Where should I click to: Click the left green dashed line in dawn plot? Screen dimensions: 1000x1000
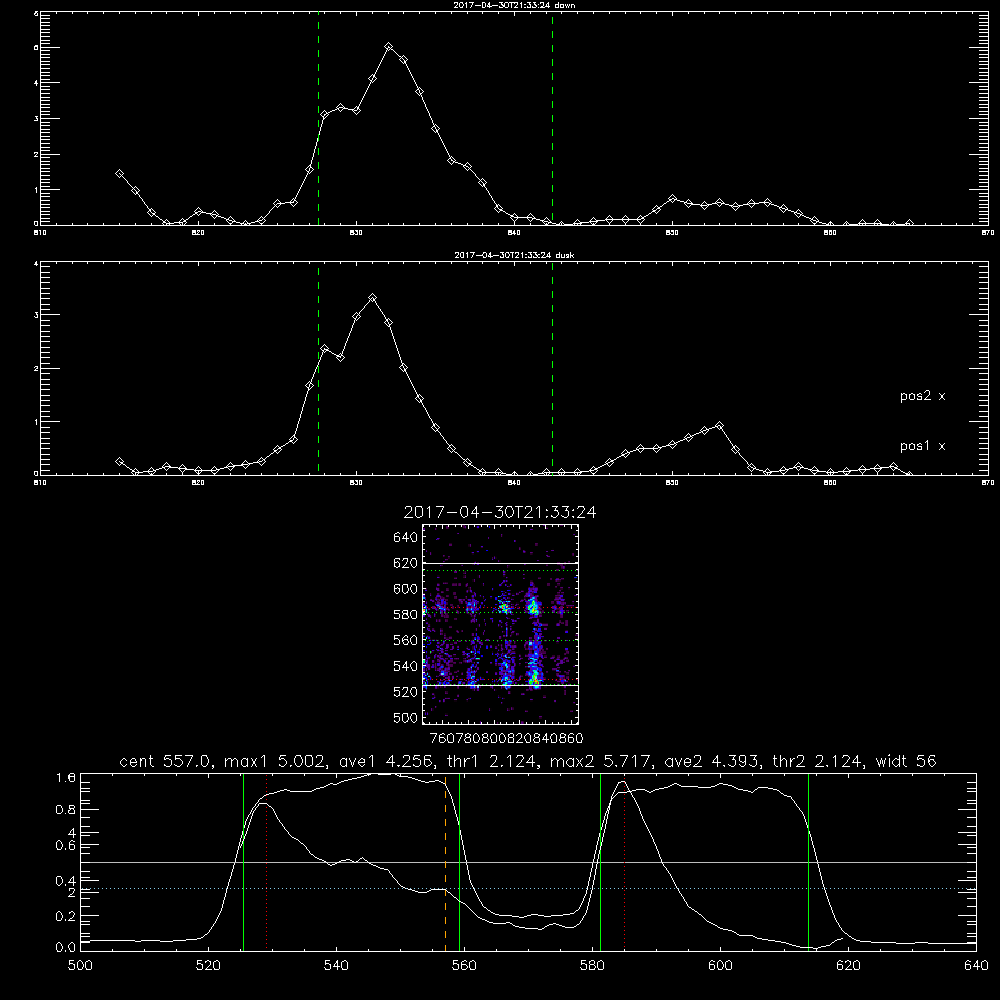pos(318,118)
